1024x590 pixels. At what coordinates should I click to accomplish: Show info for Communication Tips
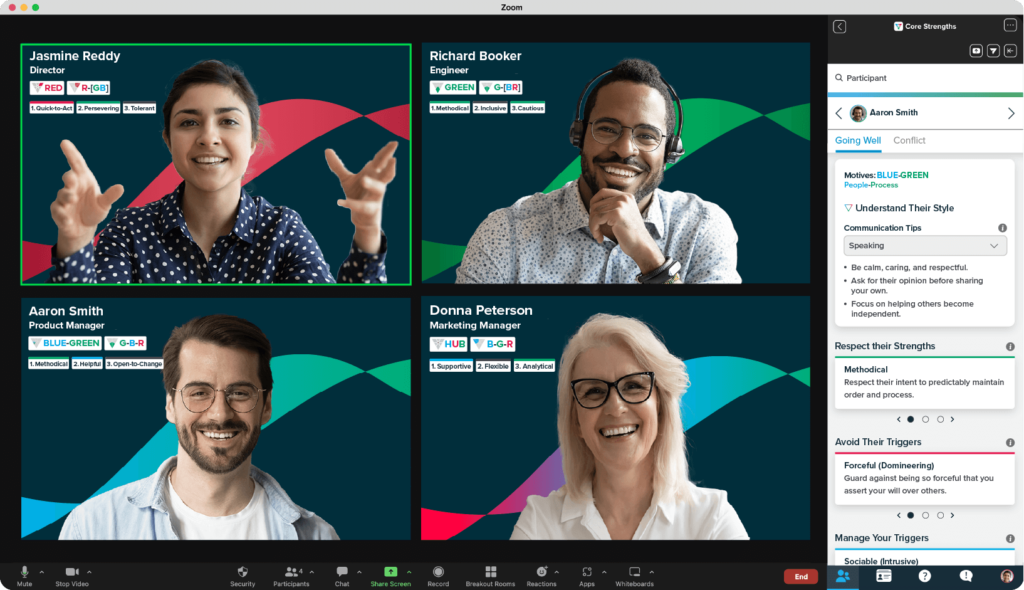coord(1002,228)
